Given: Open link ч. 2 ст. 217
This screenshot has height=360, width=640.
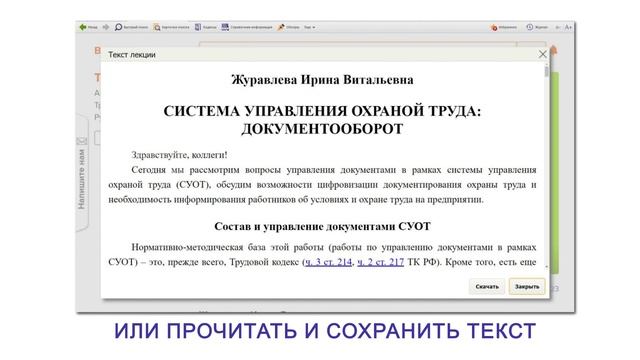Looking at the screenshot, I should [380, 262].
